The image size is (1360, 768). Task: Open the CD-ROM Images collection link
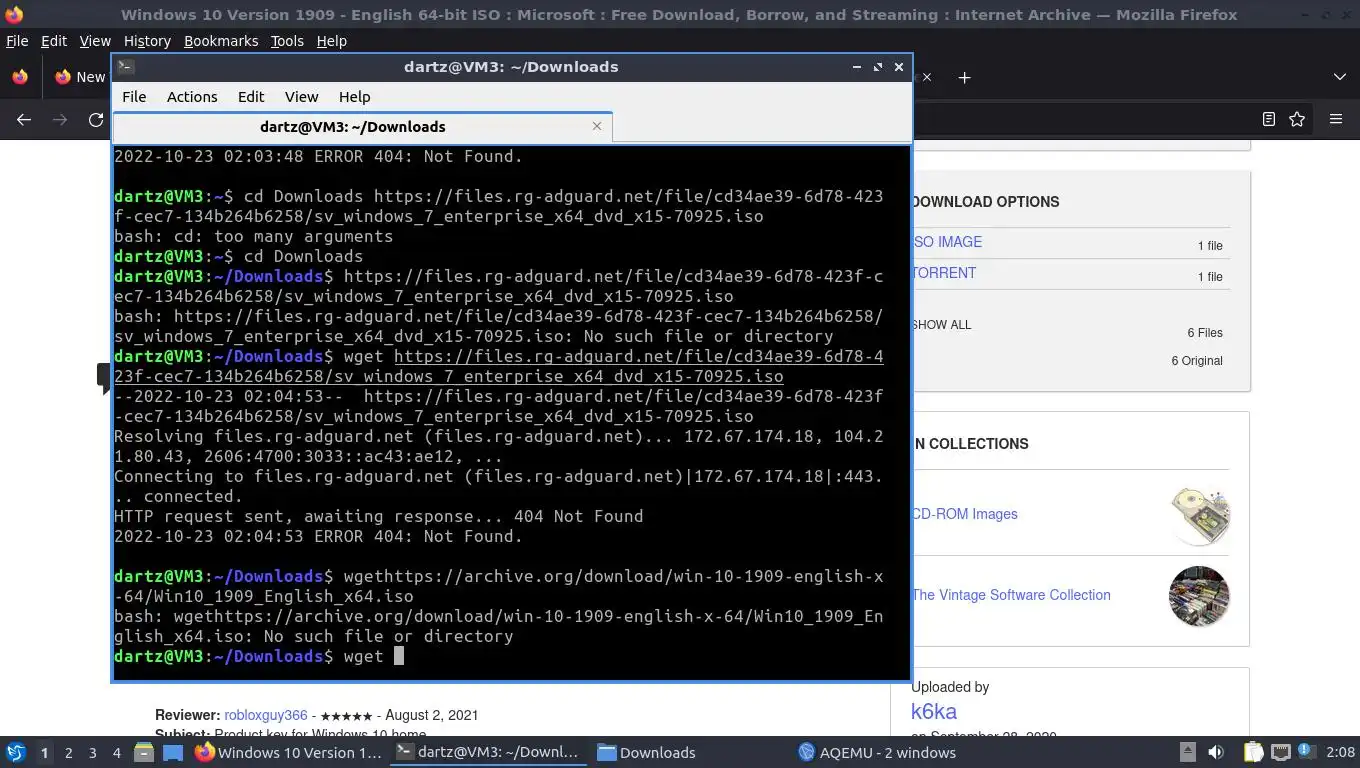pos(964,514)
